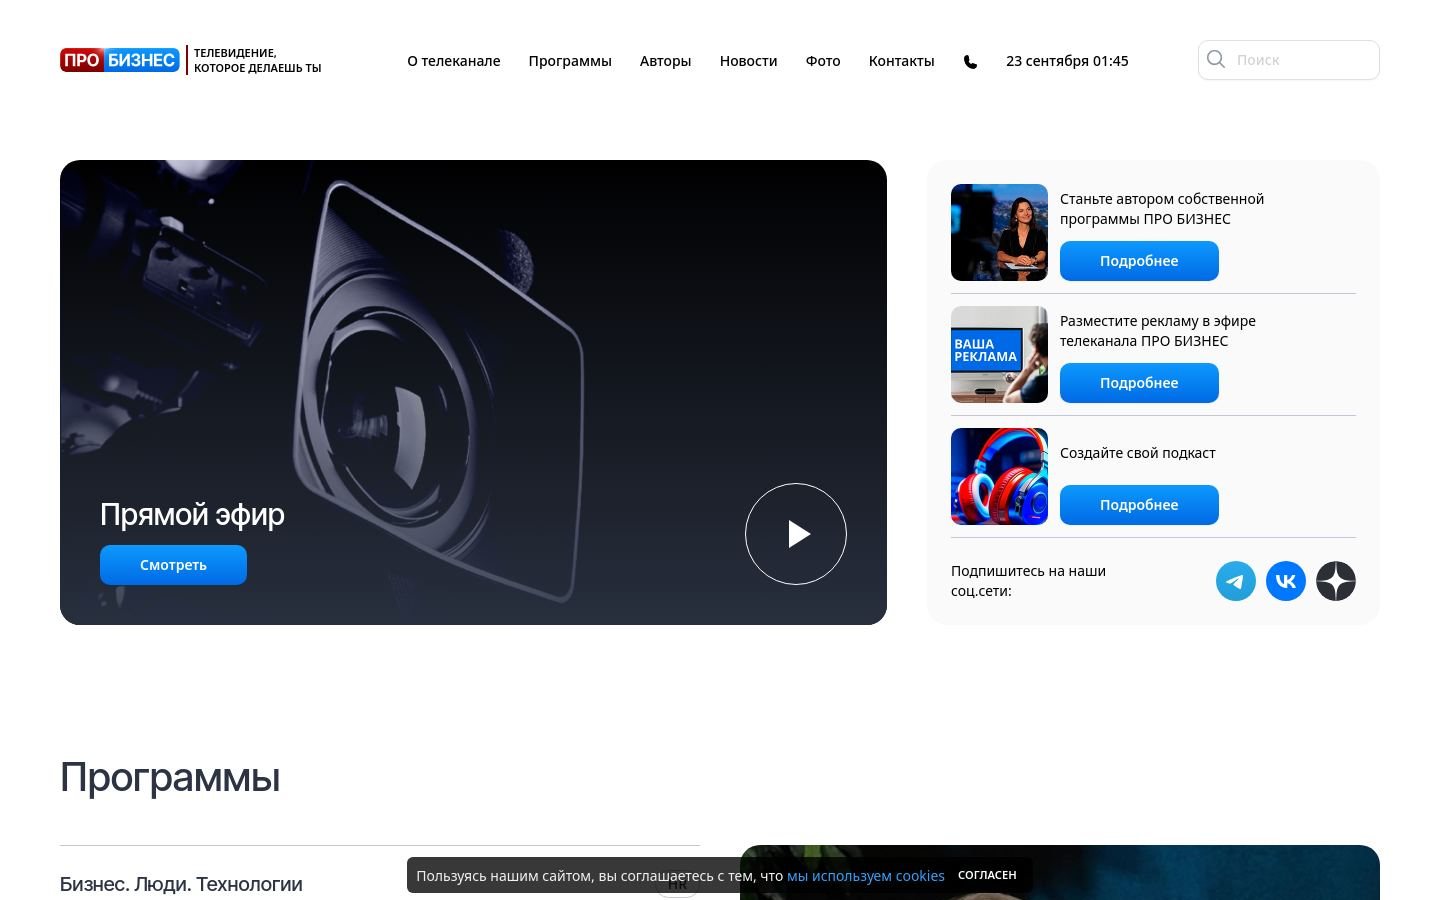Accept cookies with СОГЛАСЕН button

[987, 875]
